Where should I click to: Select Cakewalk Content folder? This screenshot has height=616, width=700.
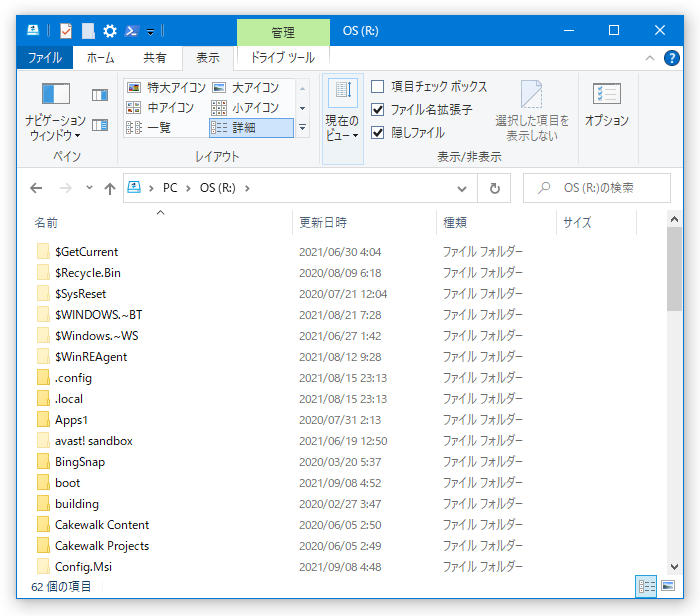(x=102, y=524)
